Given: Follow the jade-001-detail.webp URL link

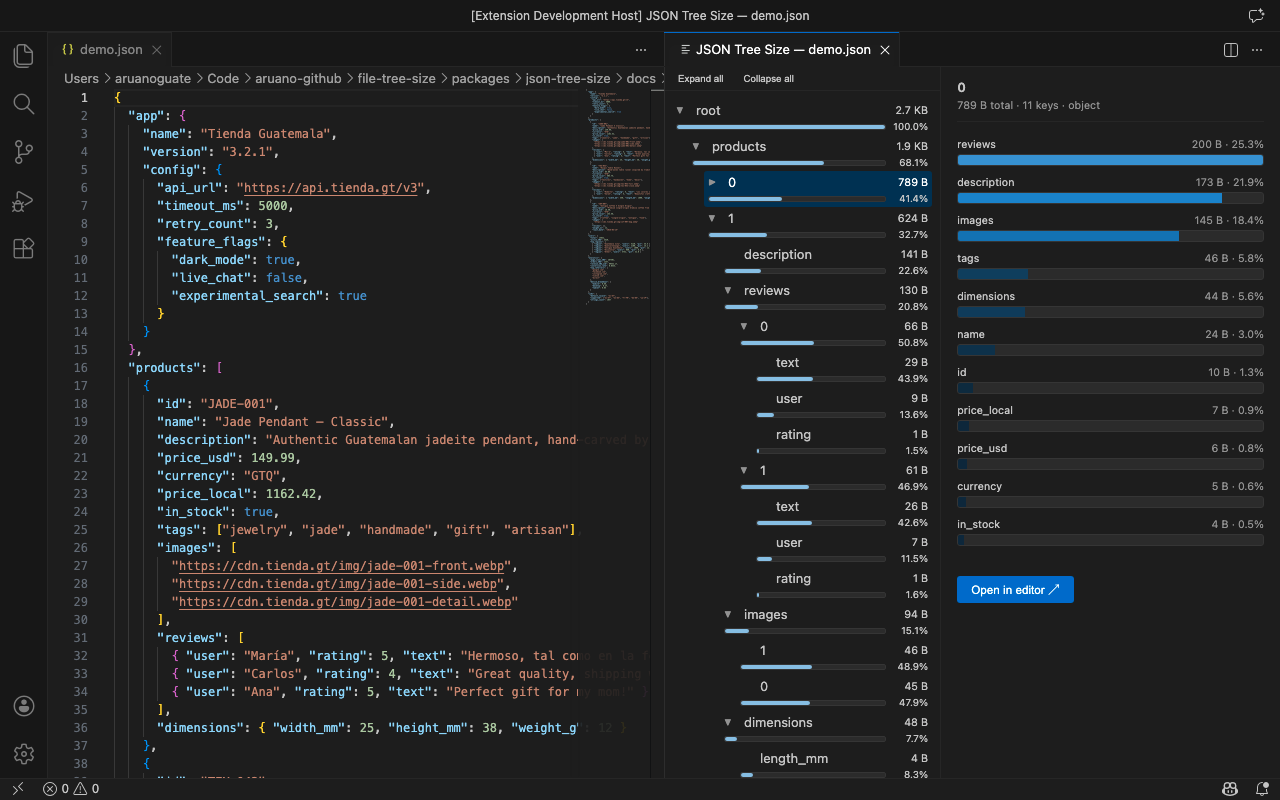Looking at the screenshot, I should pos(345,602).
